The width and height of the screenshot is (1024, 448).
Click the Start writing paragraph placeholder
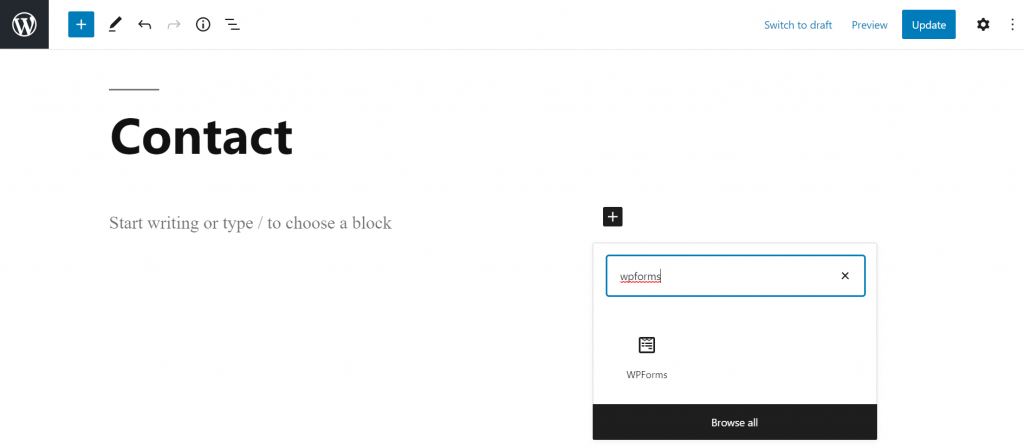[x=250, y=223]
